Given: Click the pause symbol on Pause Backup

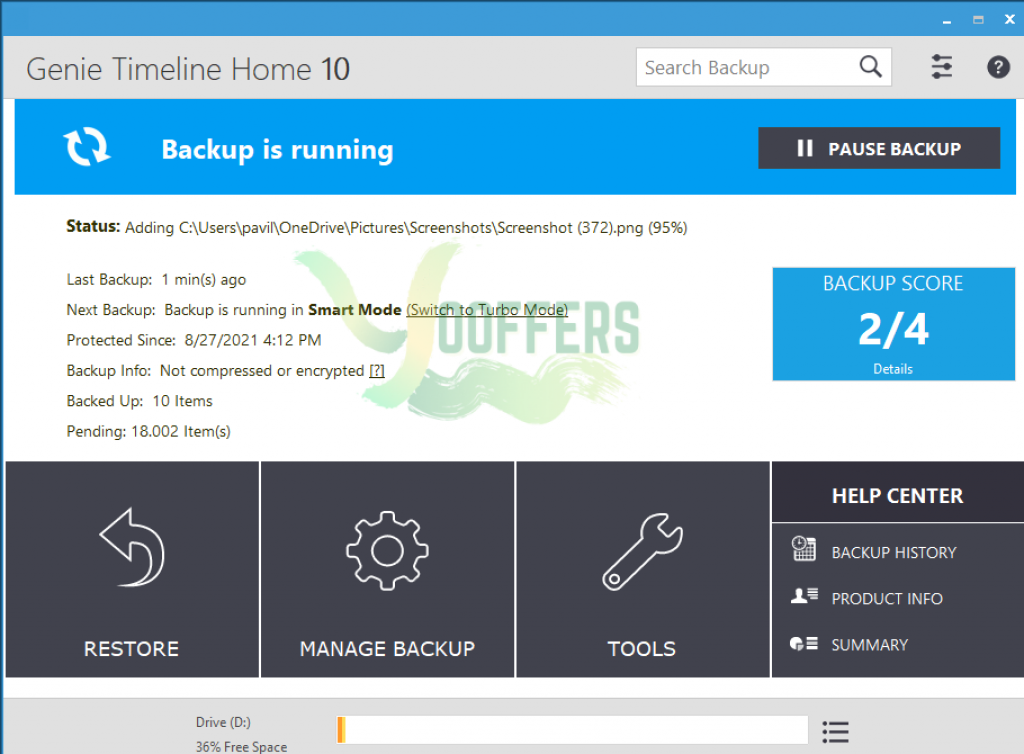Looking at the screenshot, I should click(805, 148).
